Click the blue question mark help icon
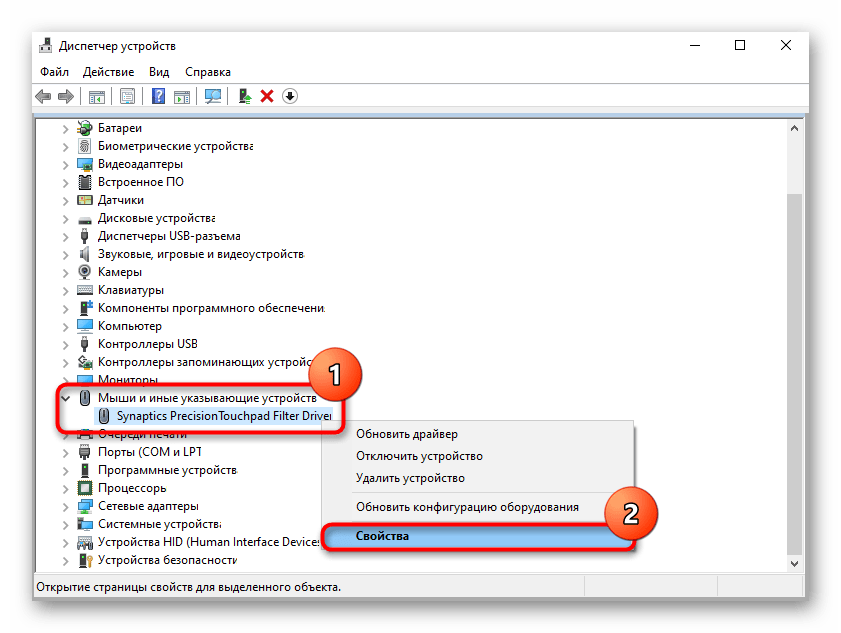This screenshot has width=841, height=633. point(158,96)
